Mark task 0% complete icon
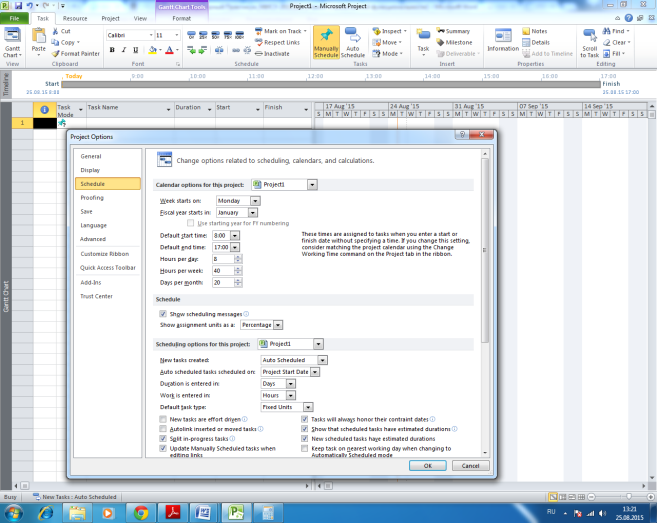The height and width of the screenshot is (523, 657). 191,35
